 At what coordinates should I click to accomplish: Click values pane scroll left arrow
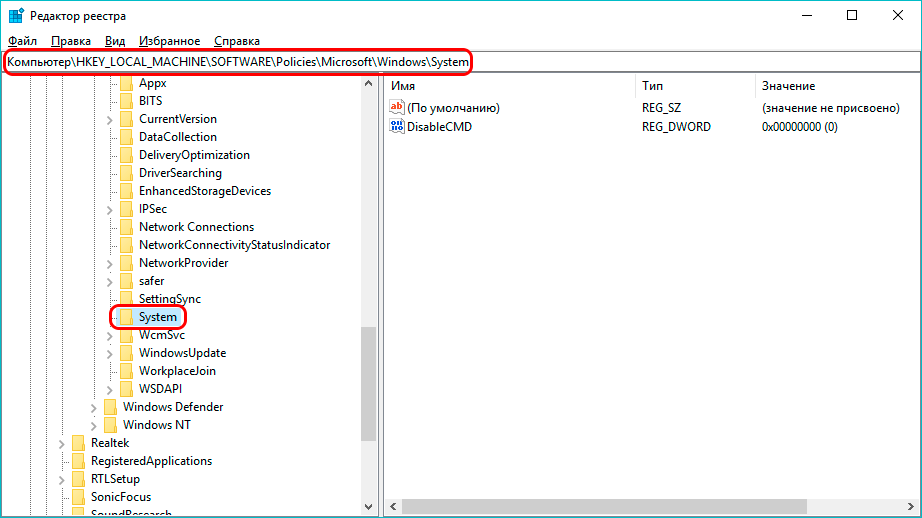tap(393, 506)
